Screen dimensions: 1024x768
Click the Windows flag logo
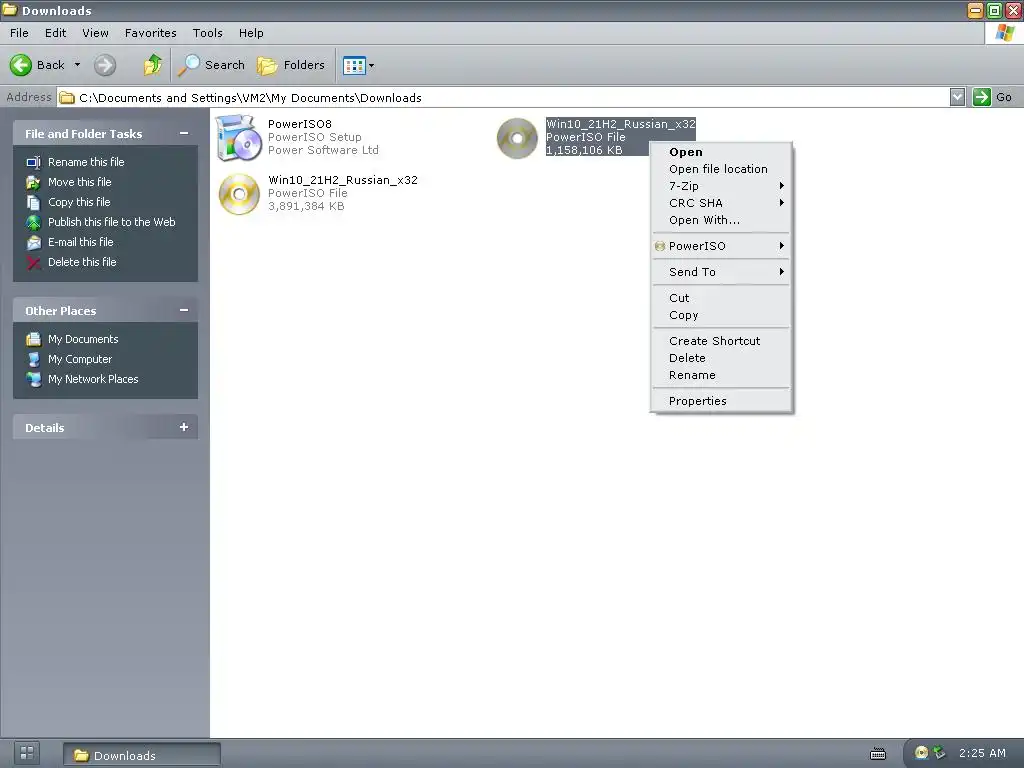pyautogui.click(x=1004, y=33)
